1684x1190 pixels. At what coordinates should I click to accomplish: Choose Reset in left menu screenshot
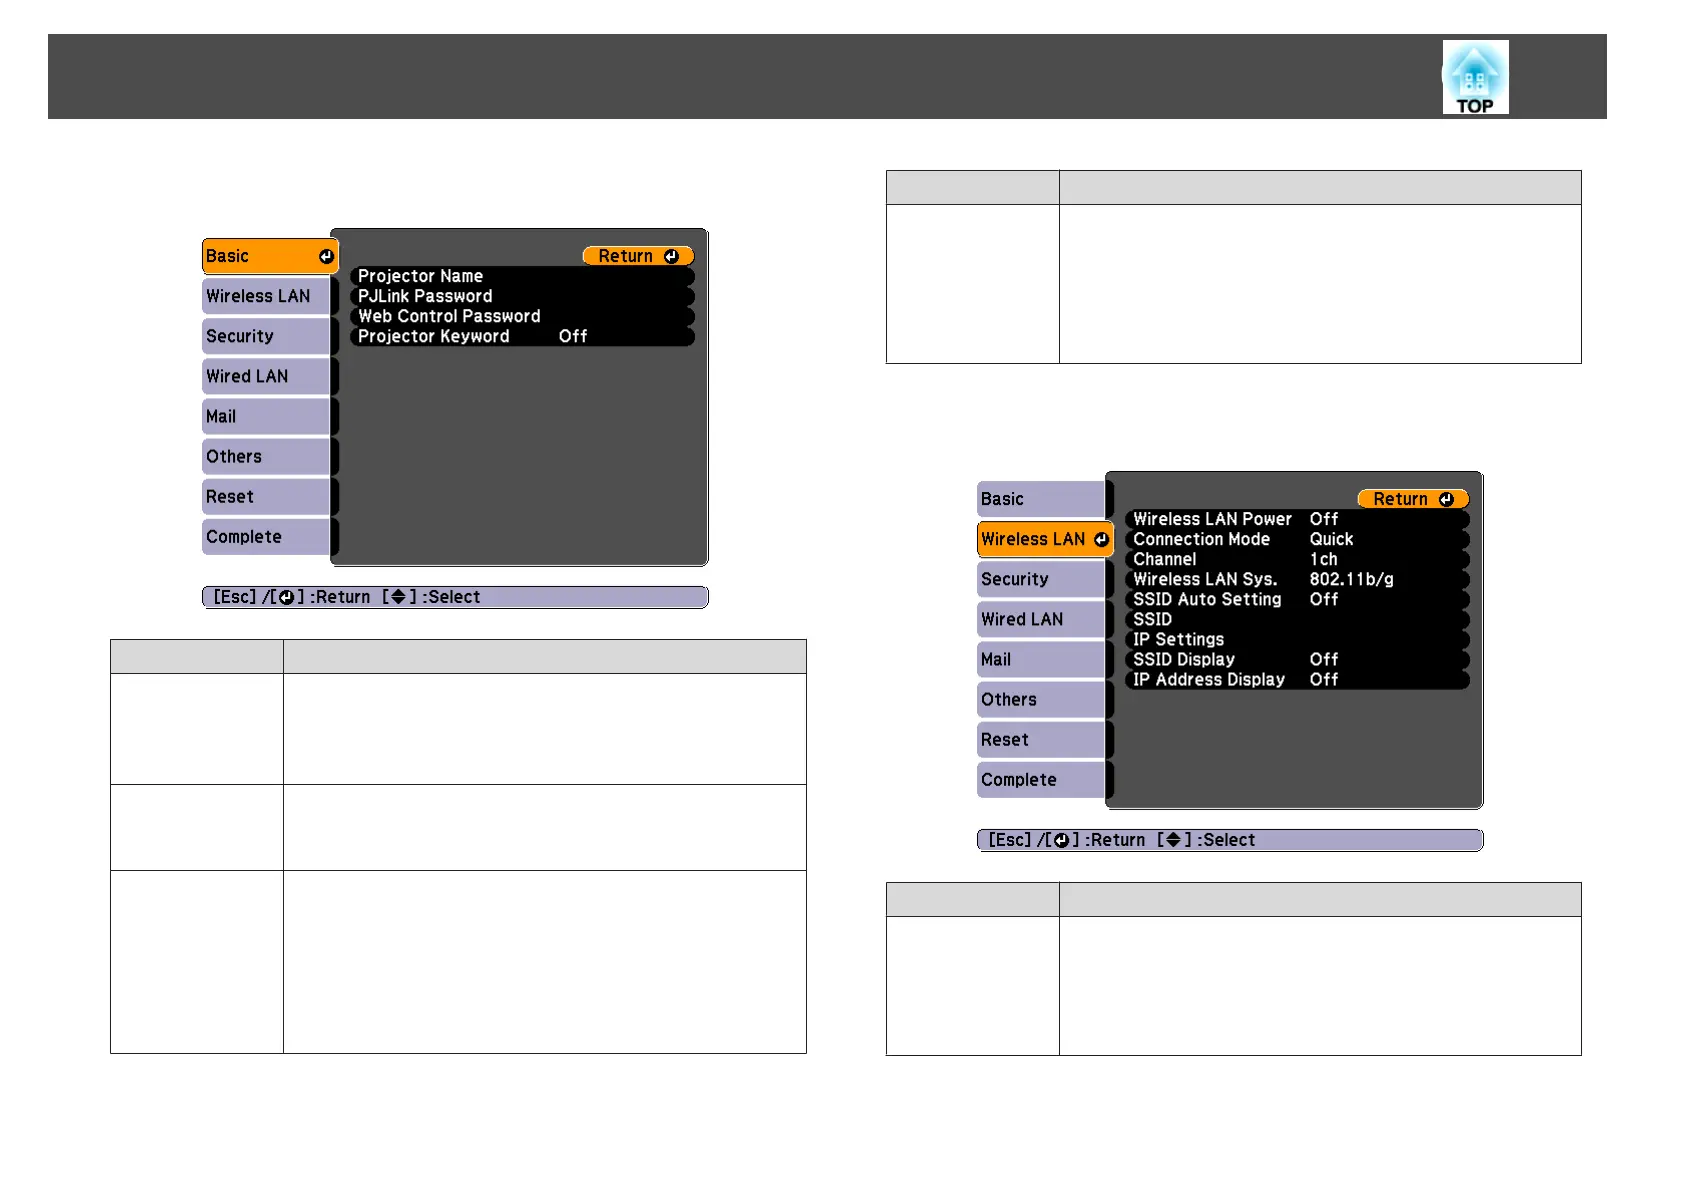(x=270, y=496)
